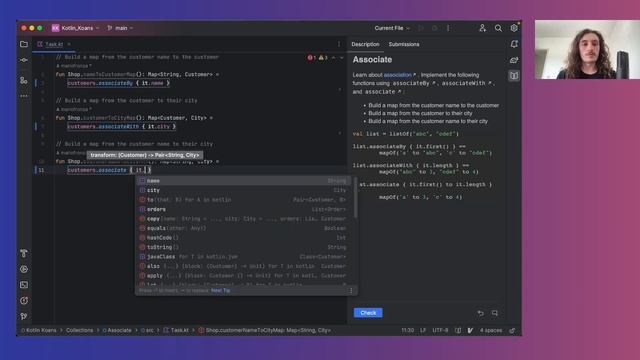Choose 'hashCode()' in the completion list
Viewport: 640px width, 360px height.
pos(244,238)
